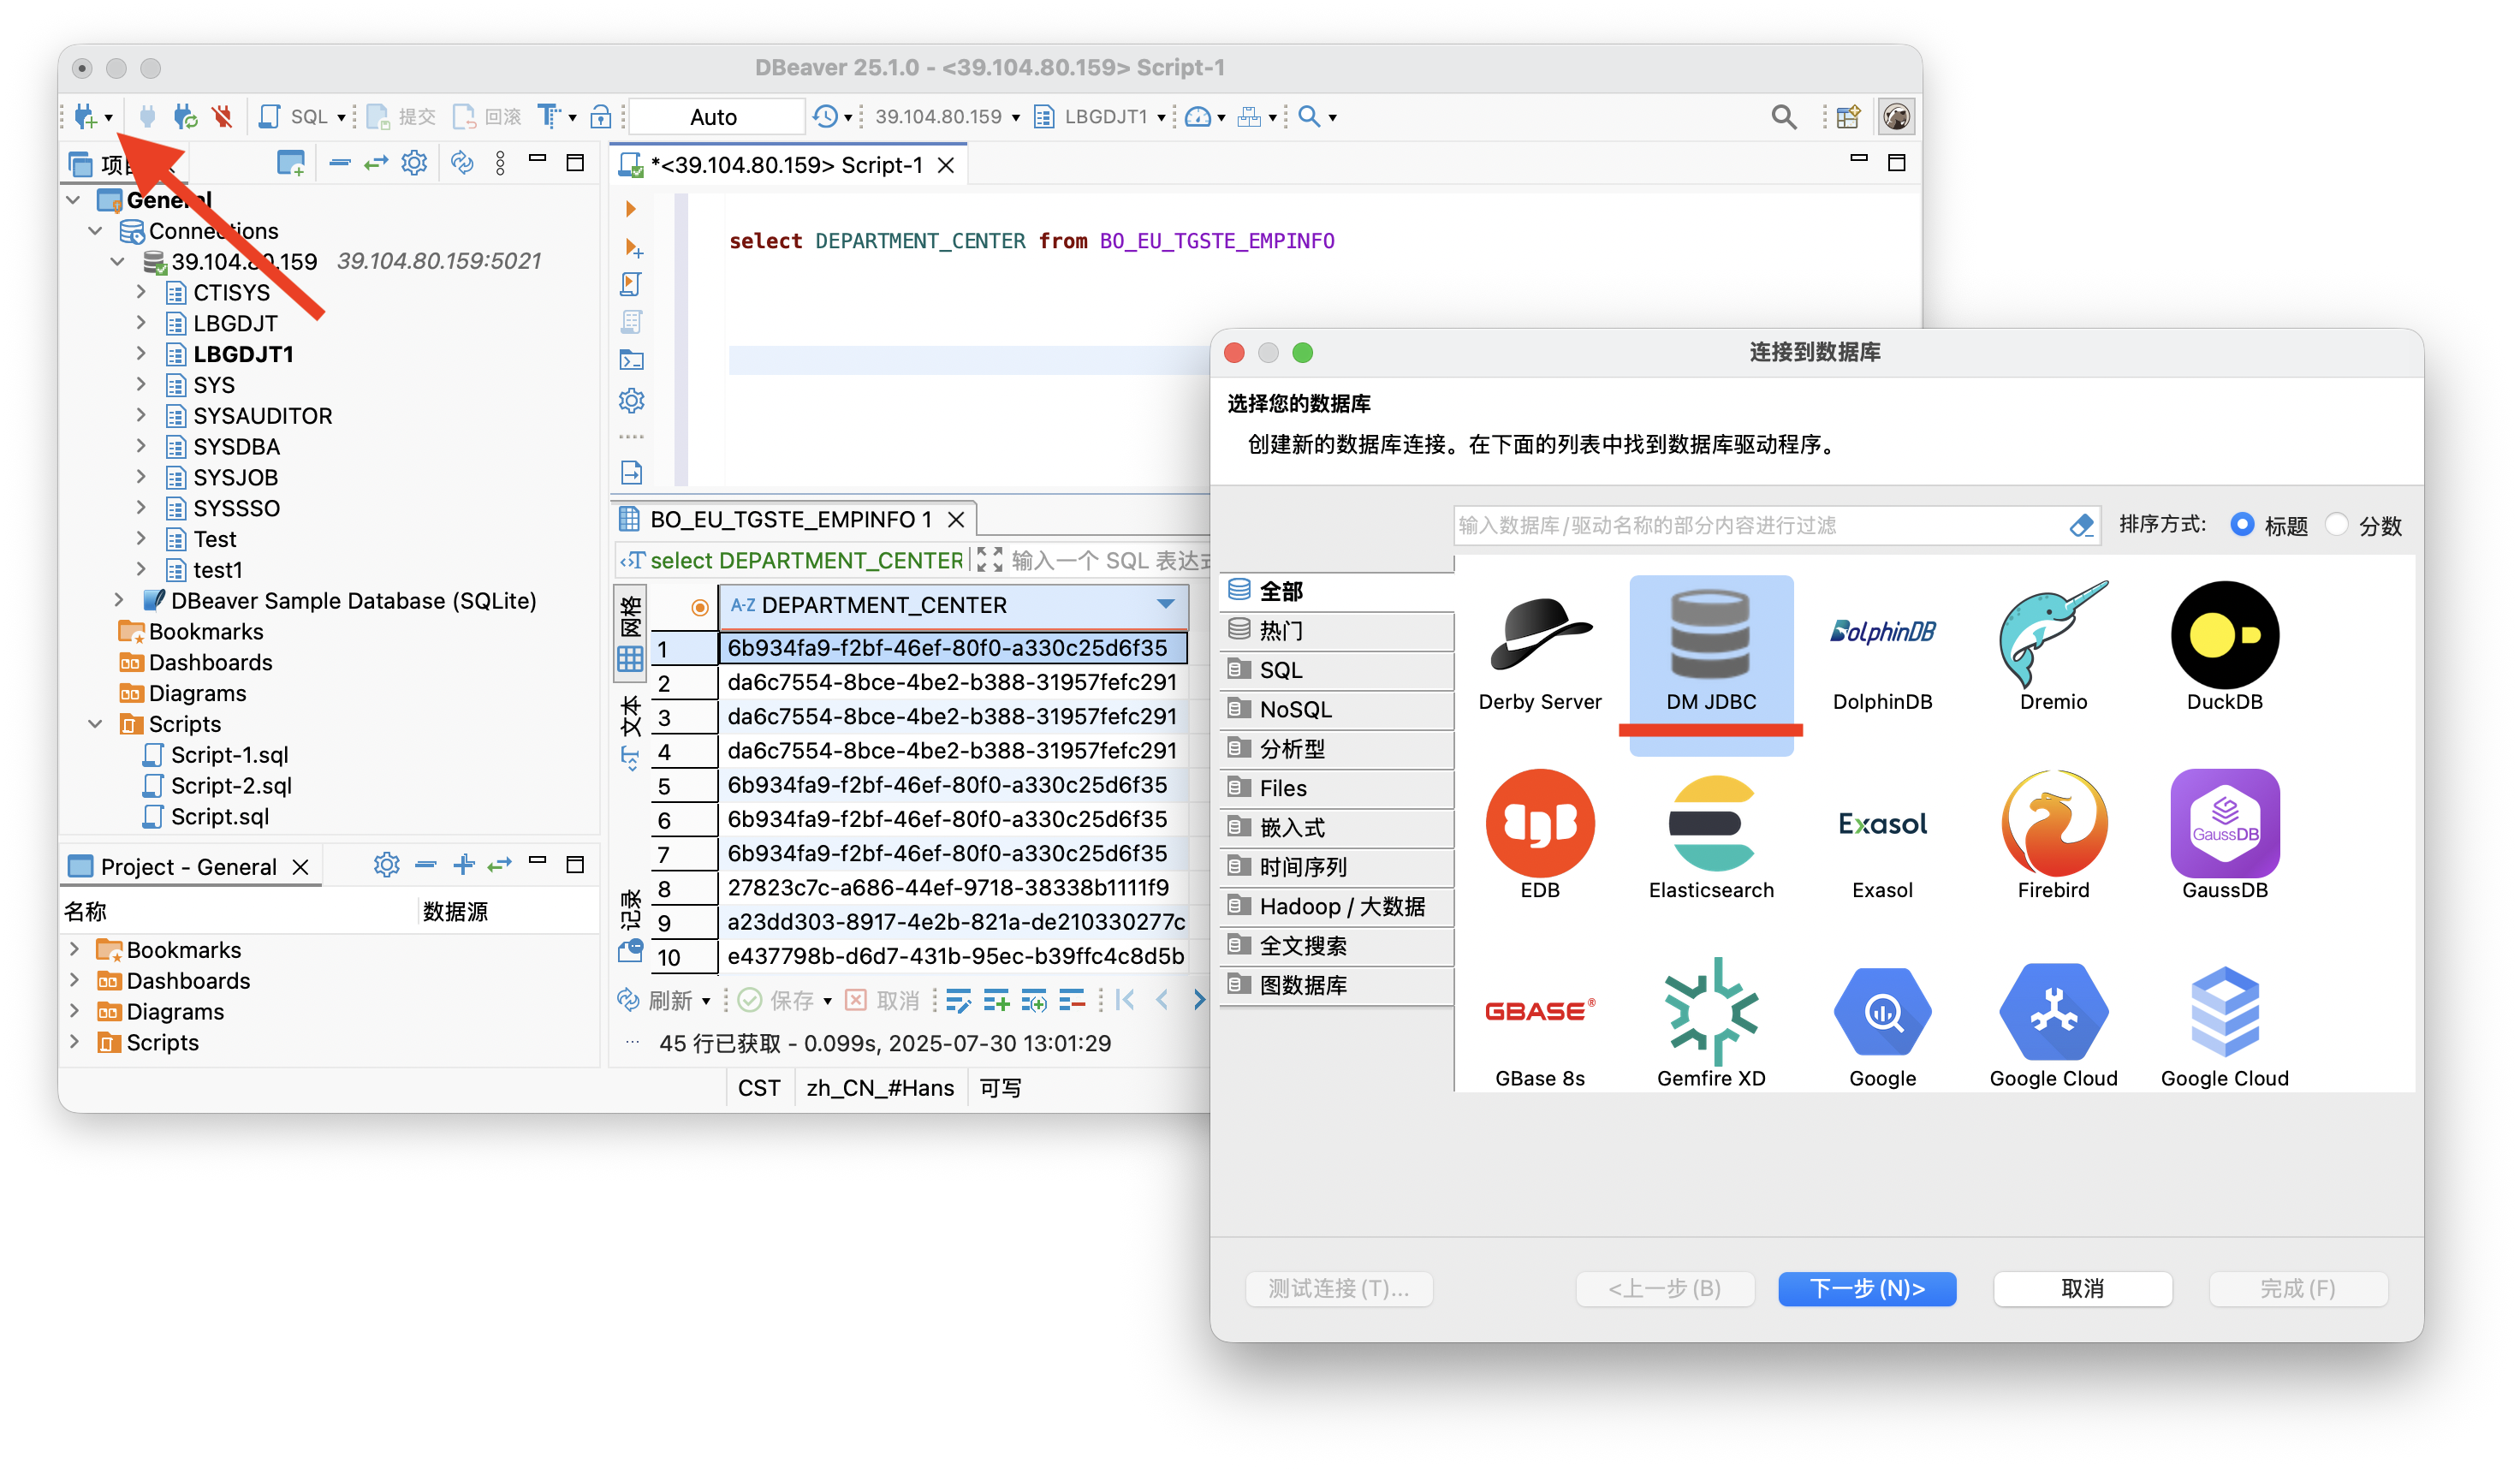
Task: Click the execute SQL statement arrow icon
Action: coord(630,209)
